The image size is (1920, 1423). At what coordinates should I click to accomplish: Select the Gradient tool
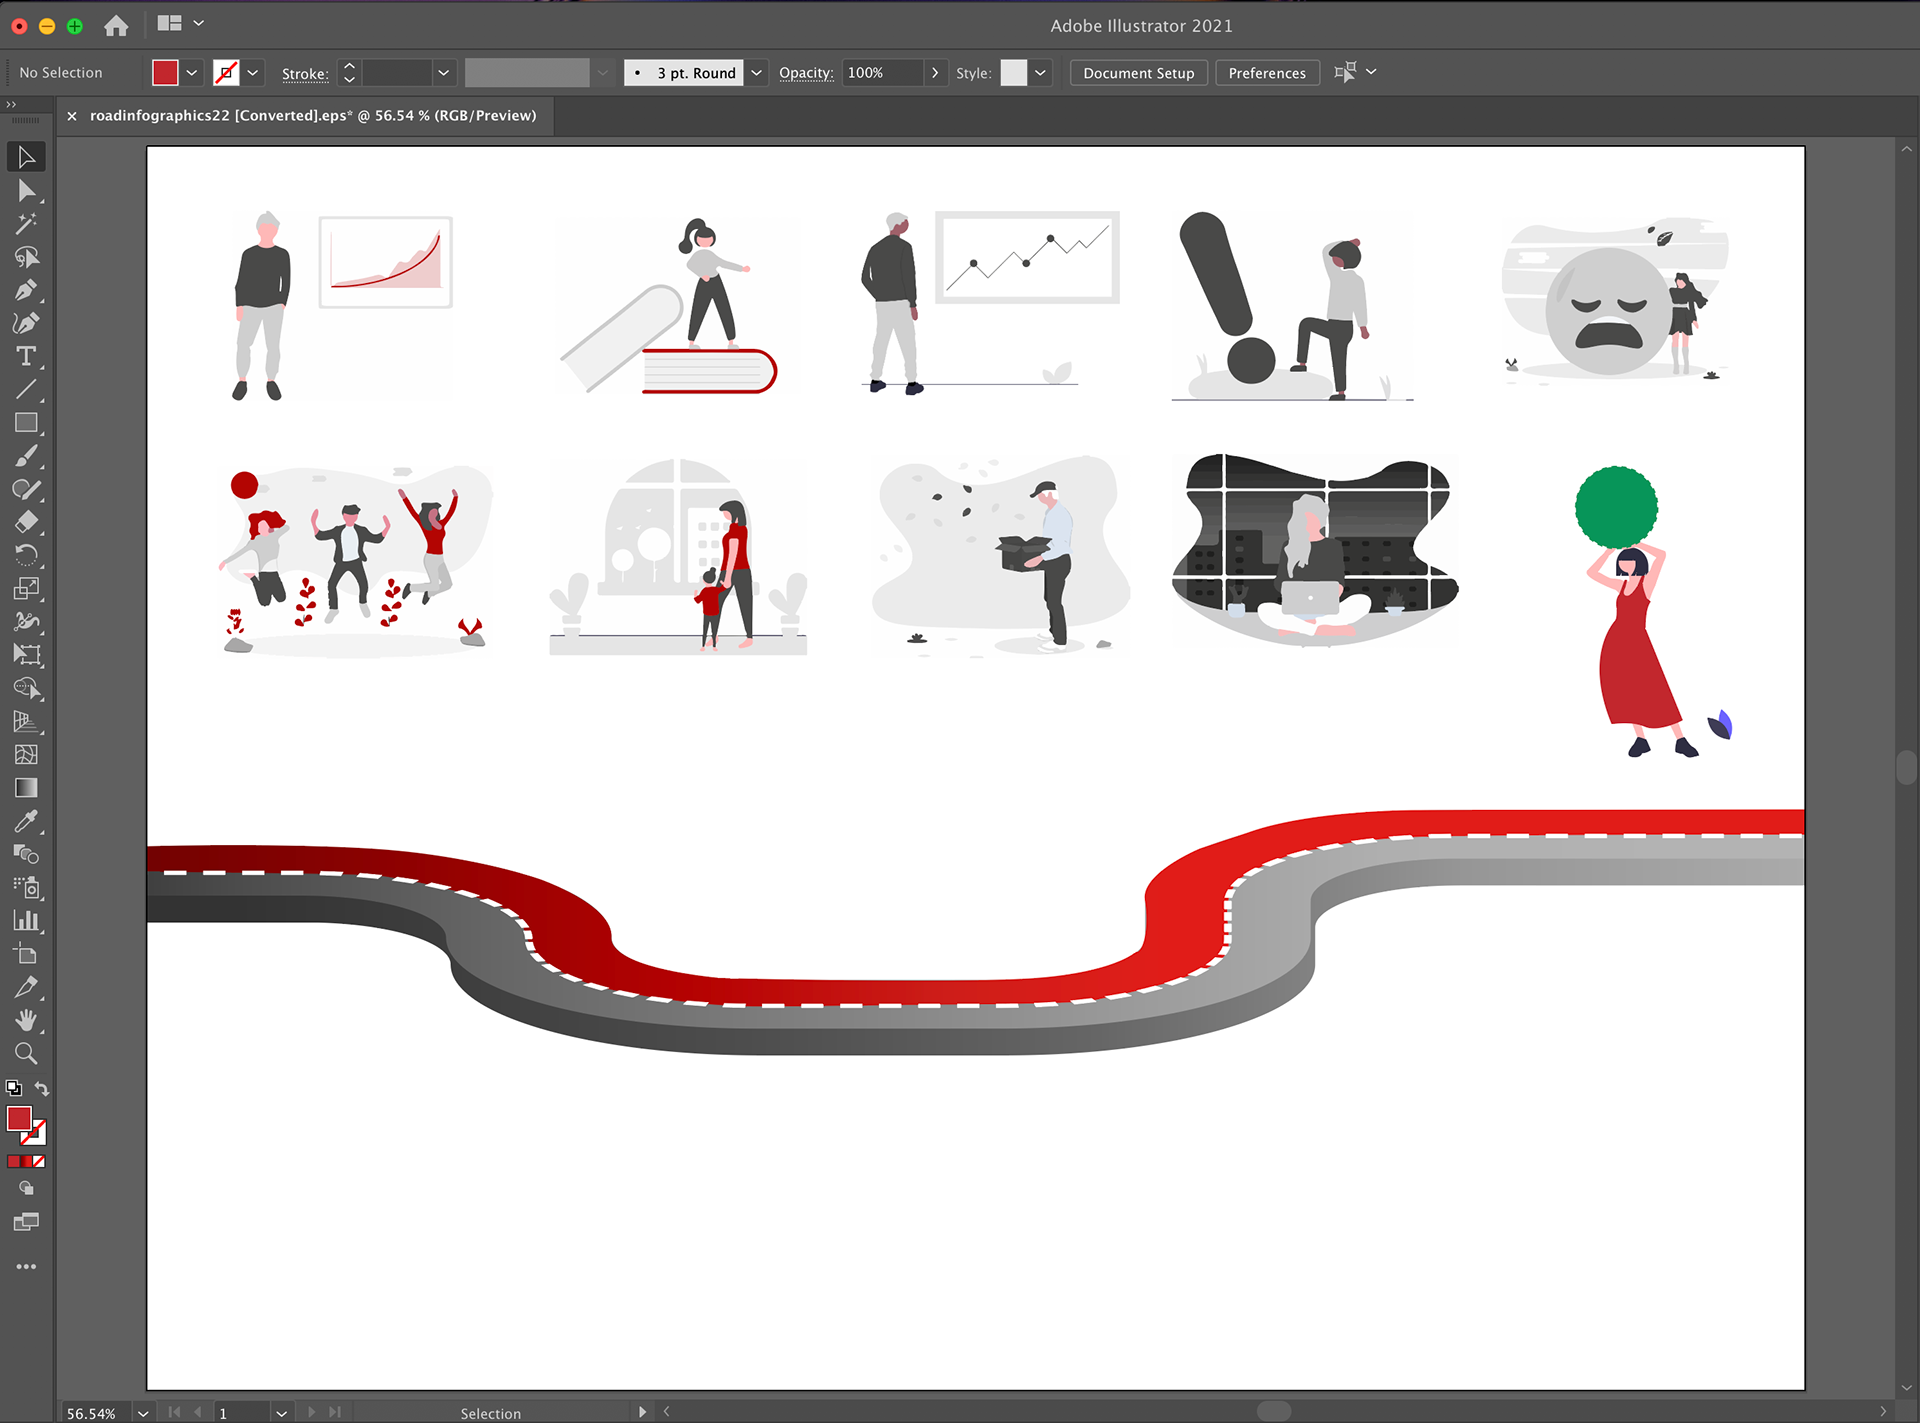[x=27, y=788]
